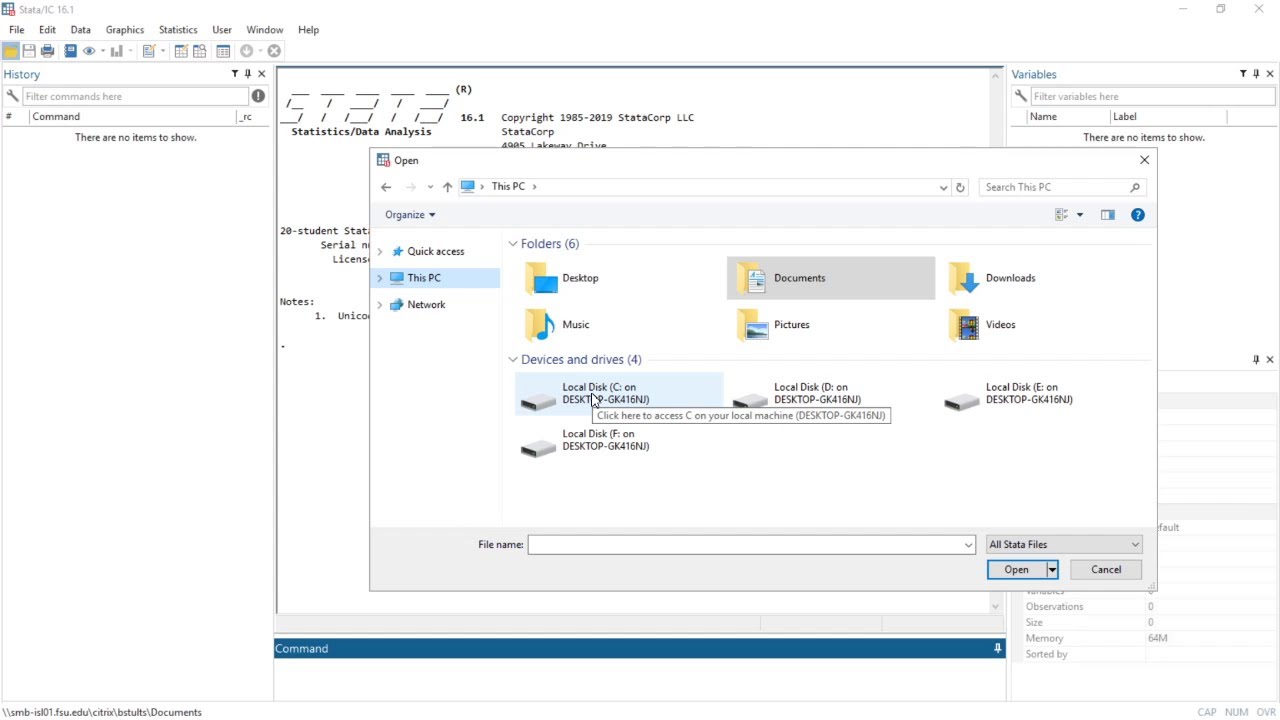Screen dimensions: 1280x720
Task: Click the Variables panel pin icon
Action: 1256,74
